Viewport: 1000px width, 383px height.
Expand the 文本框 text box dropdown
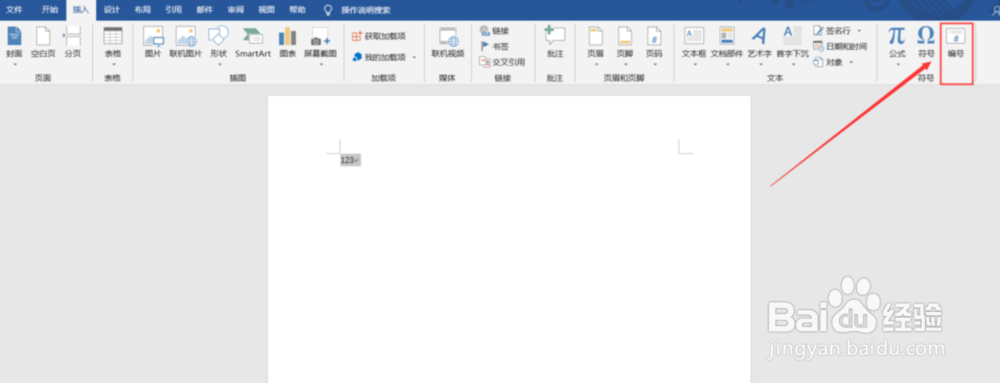694,64
